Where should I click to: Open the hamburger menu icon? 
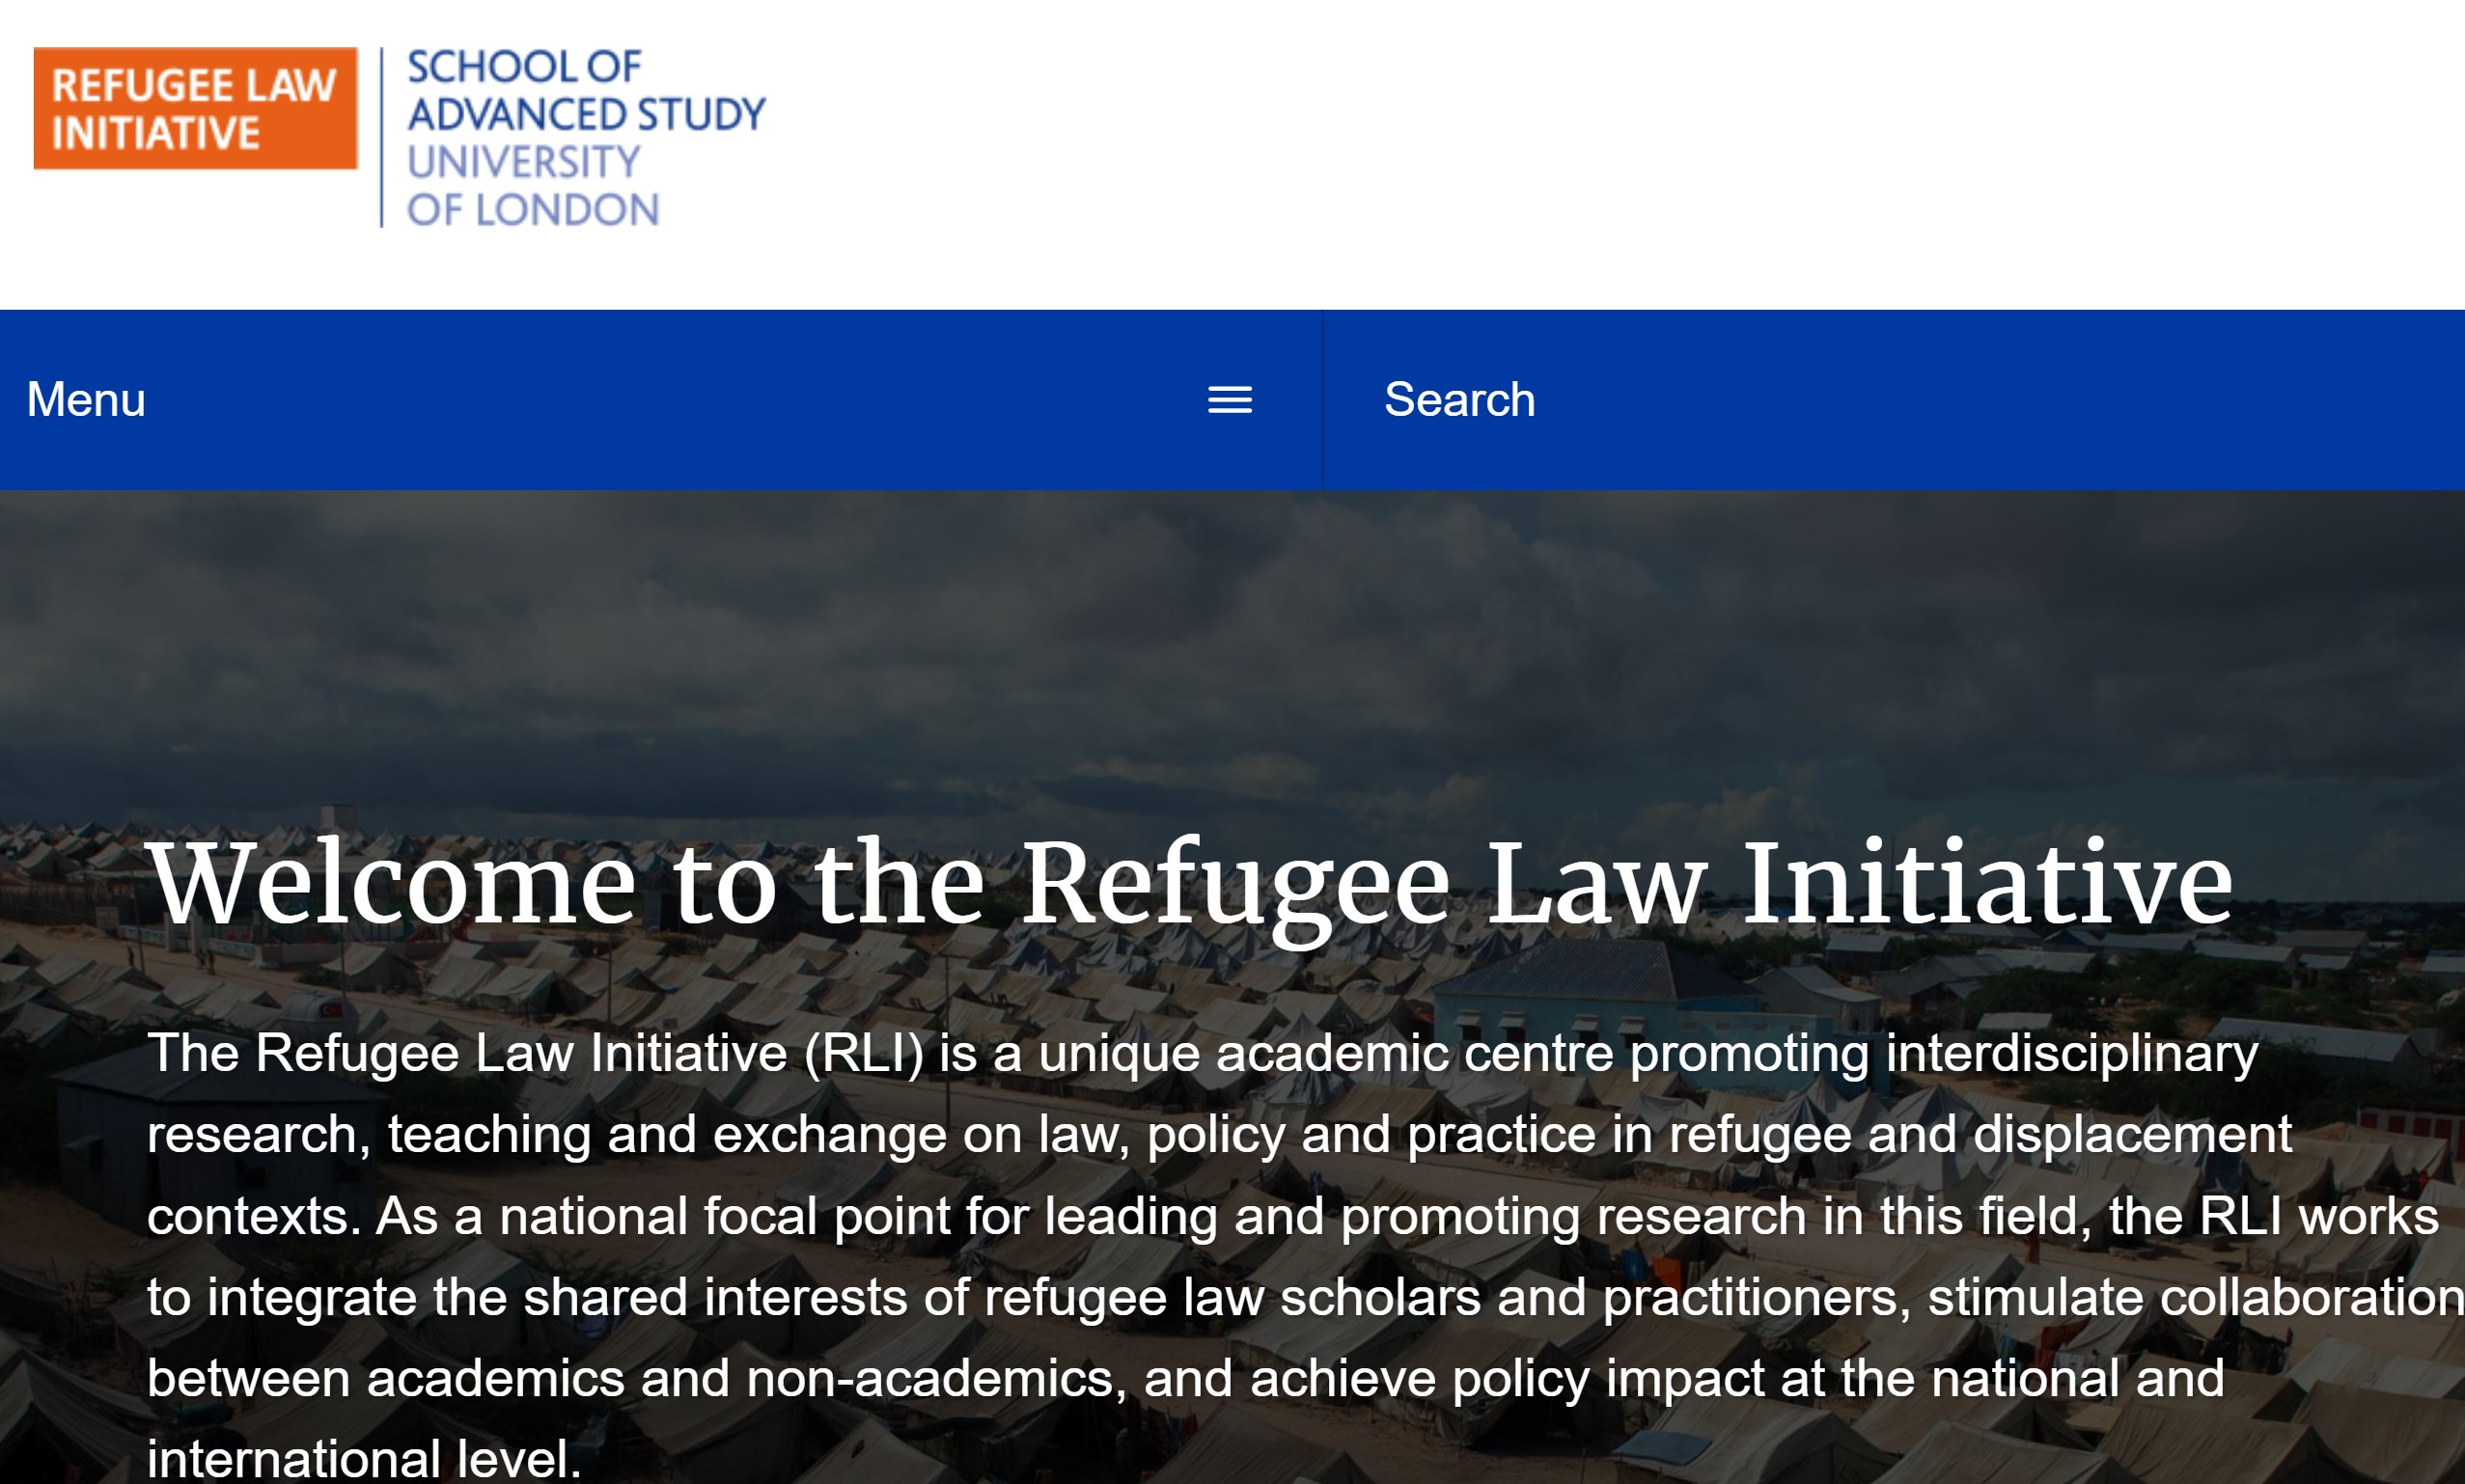point(1229,400)
